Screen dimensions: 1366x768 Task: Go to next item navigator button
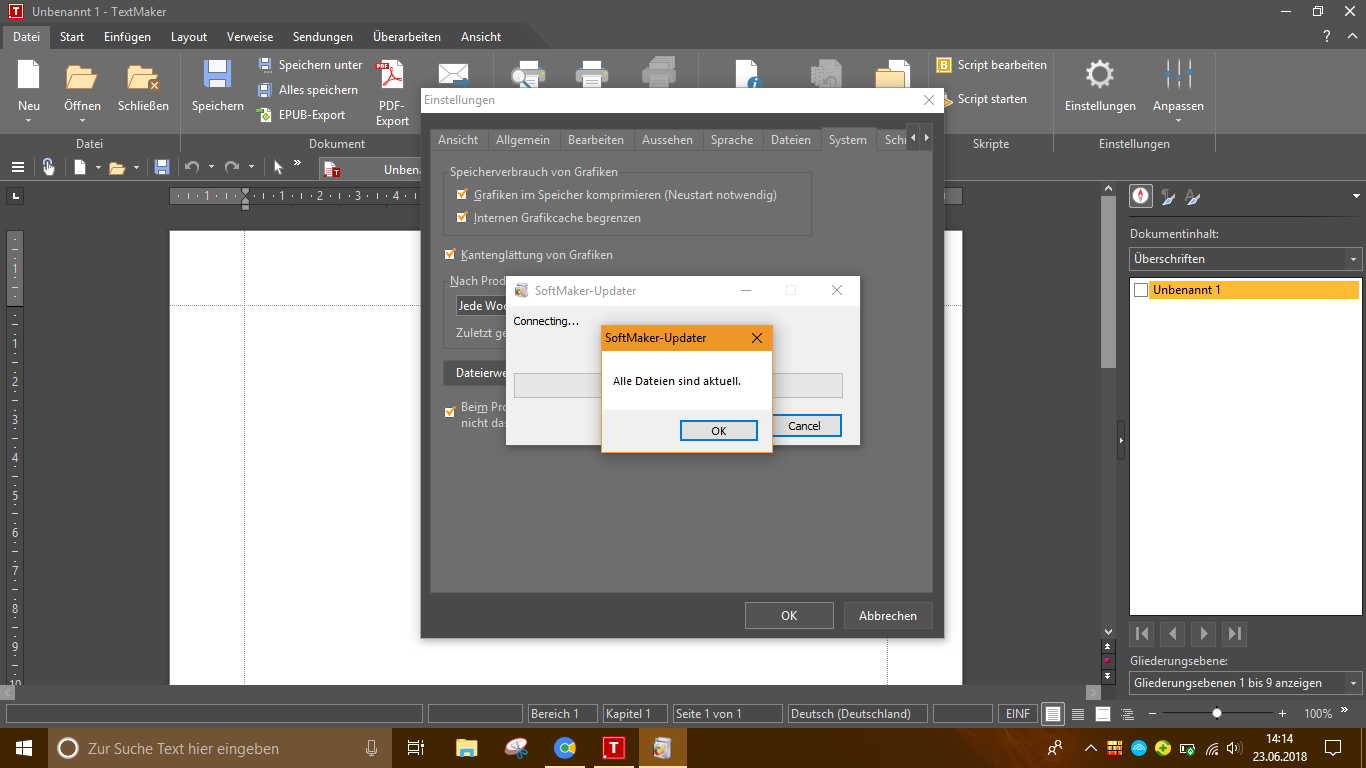click(1204, 633)
